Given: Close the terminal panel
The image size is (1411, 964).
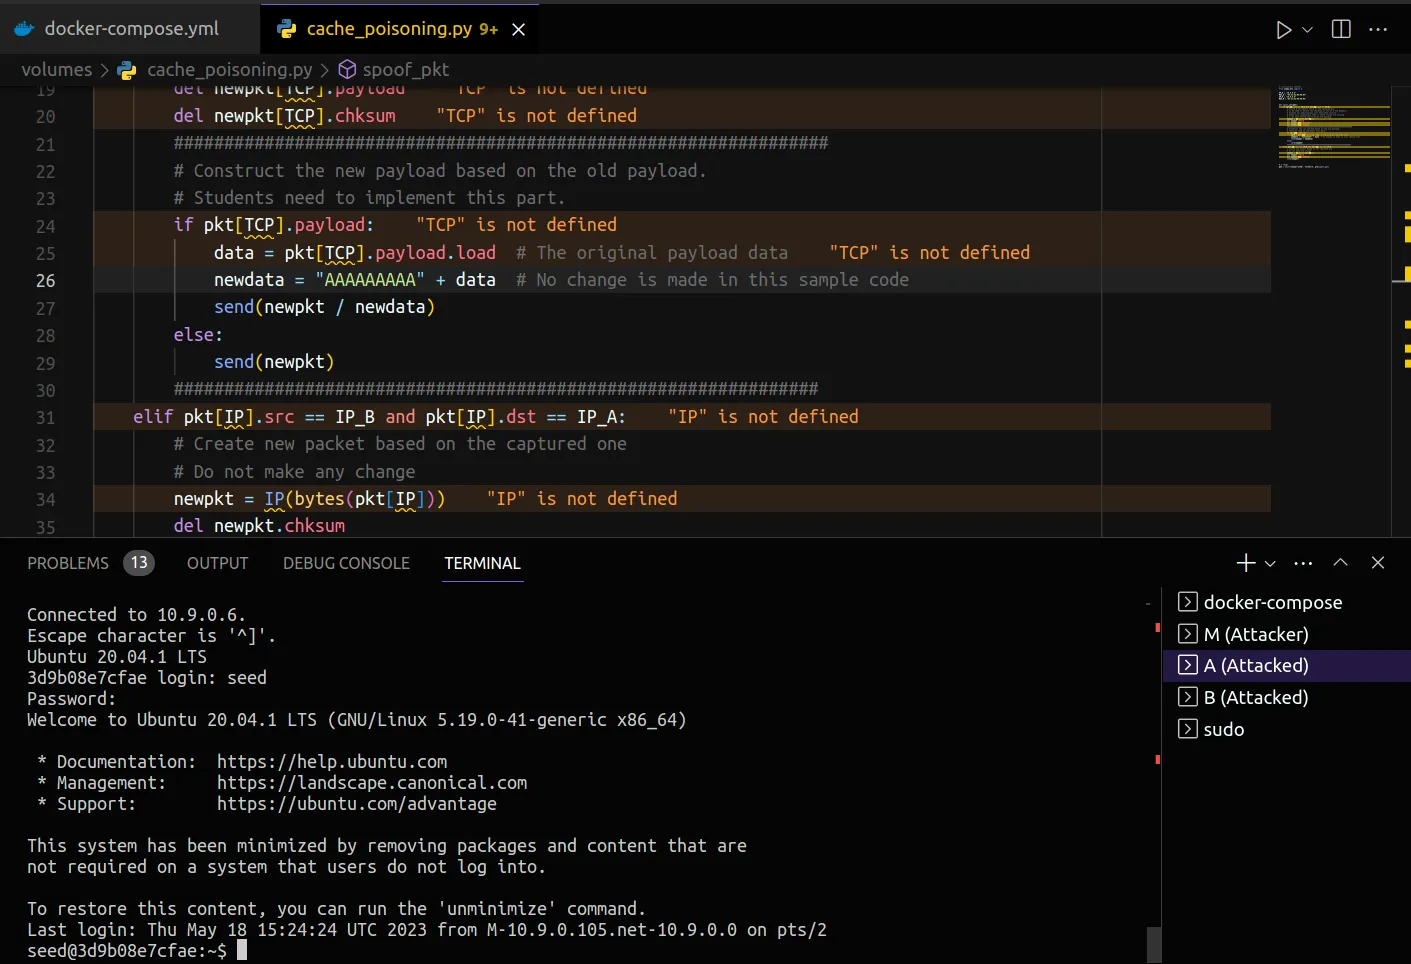Looking at the screenshot, I should tap(1377, 563).
